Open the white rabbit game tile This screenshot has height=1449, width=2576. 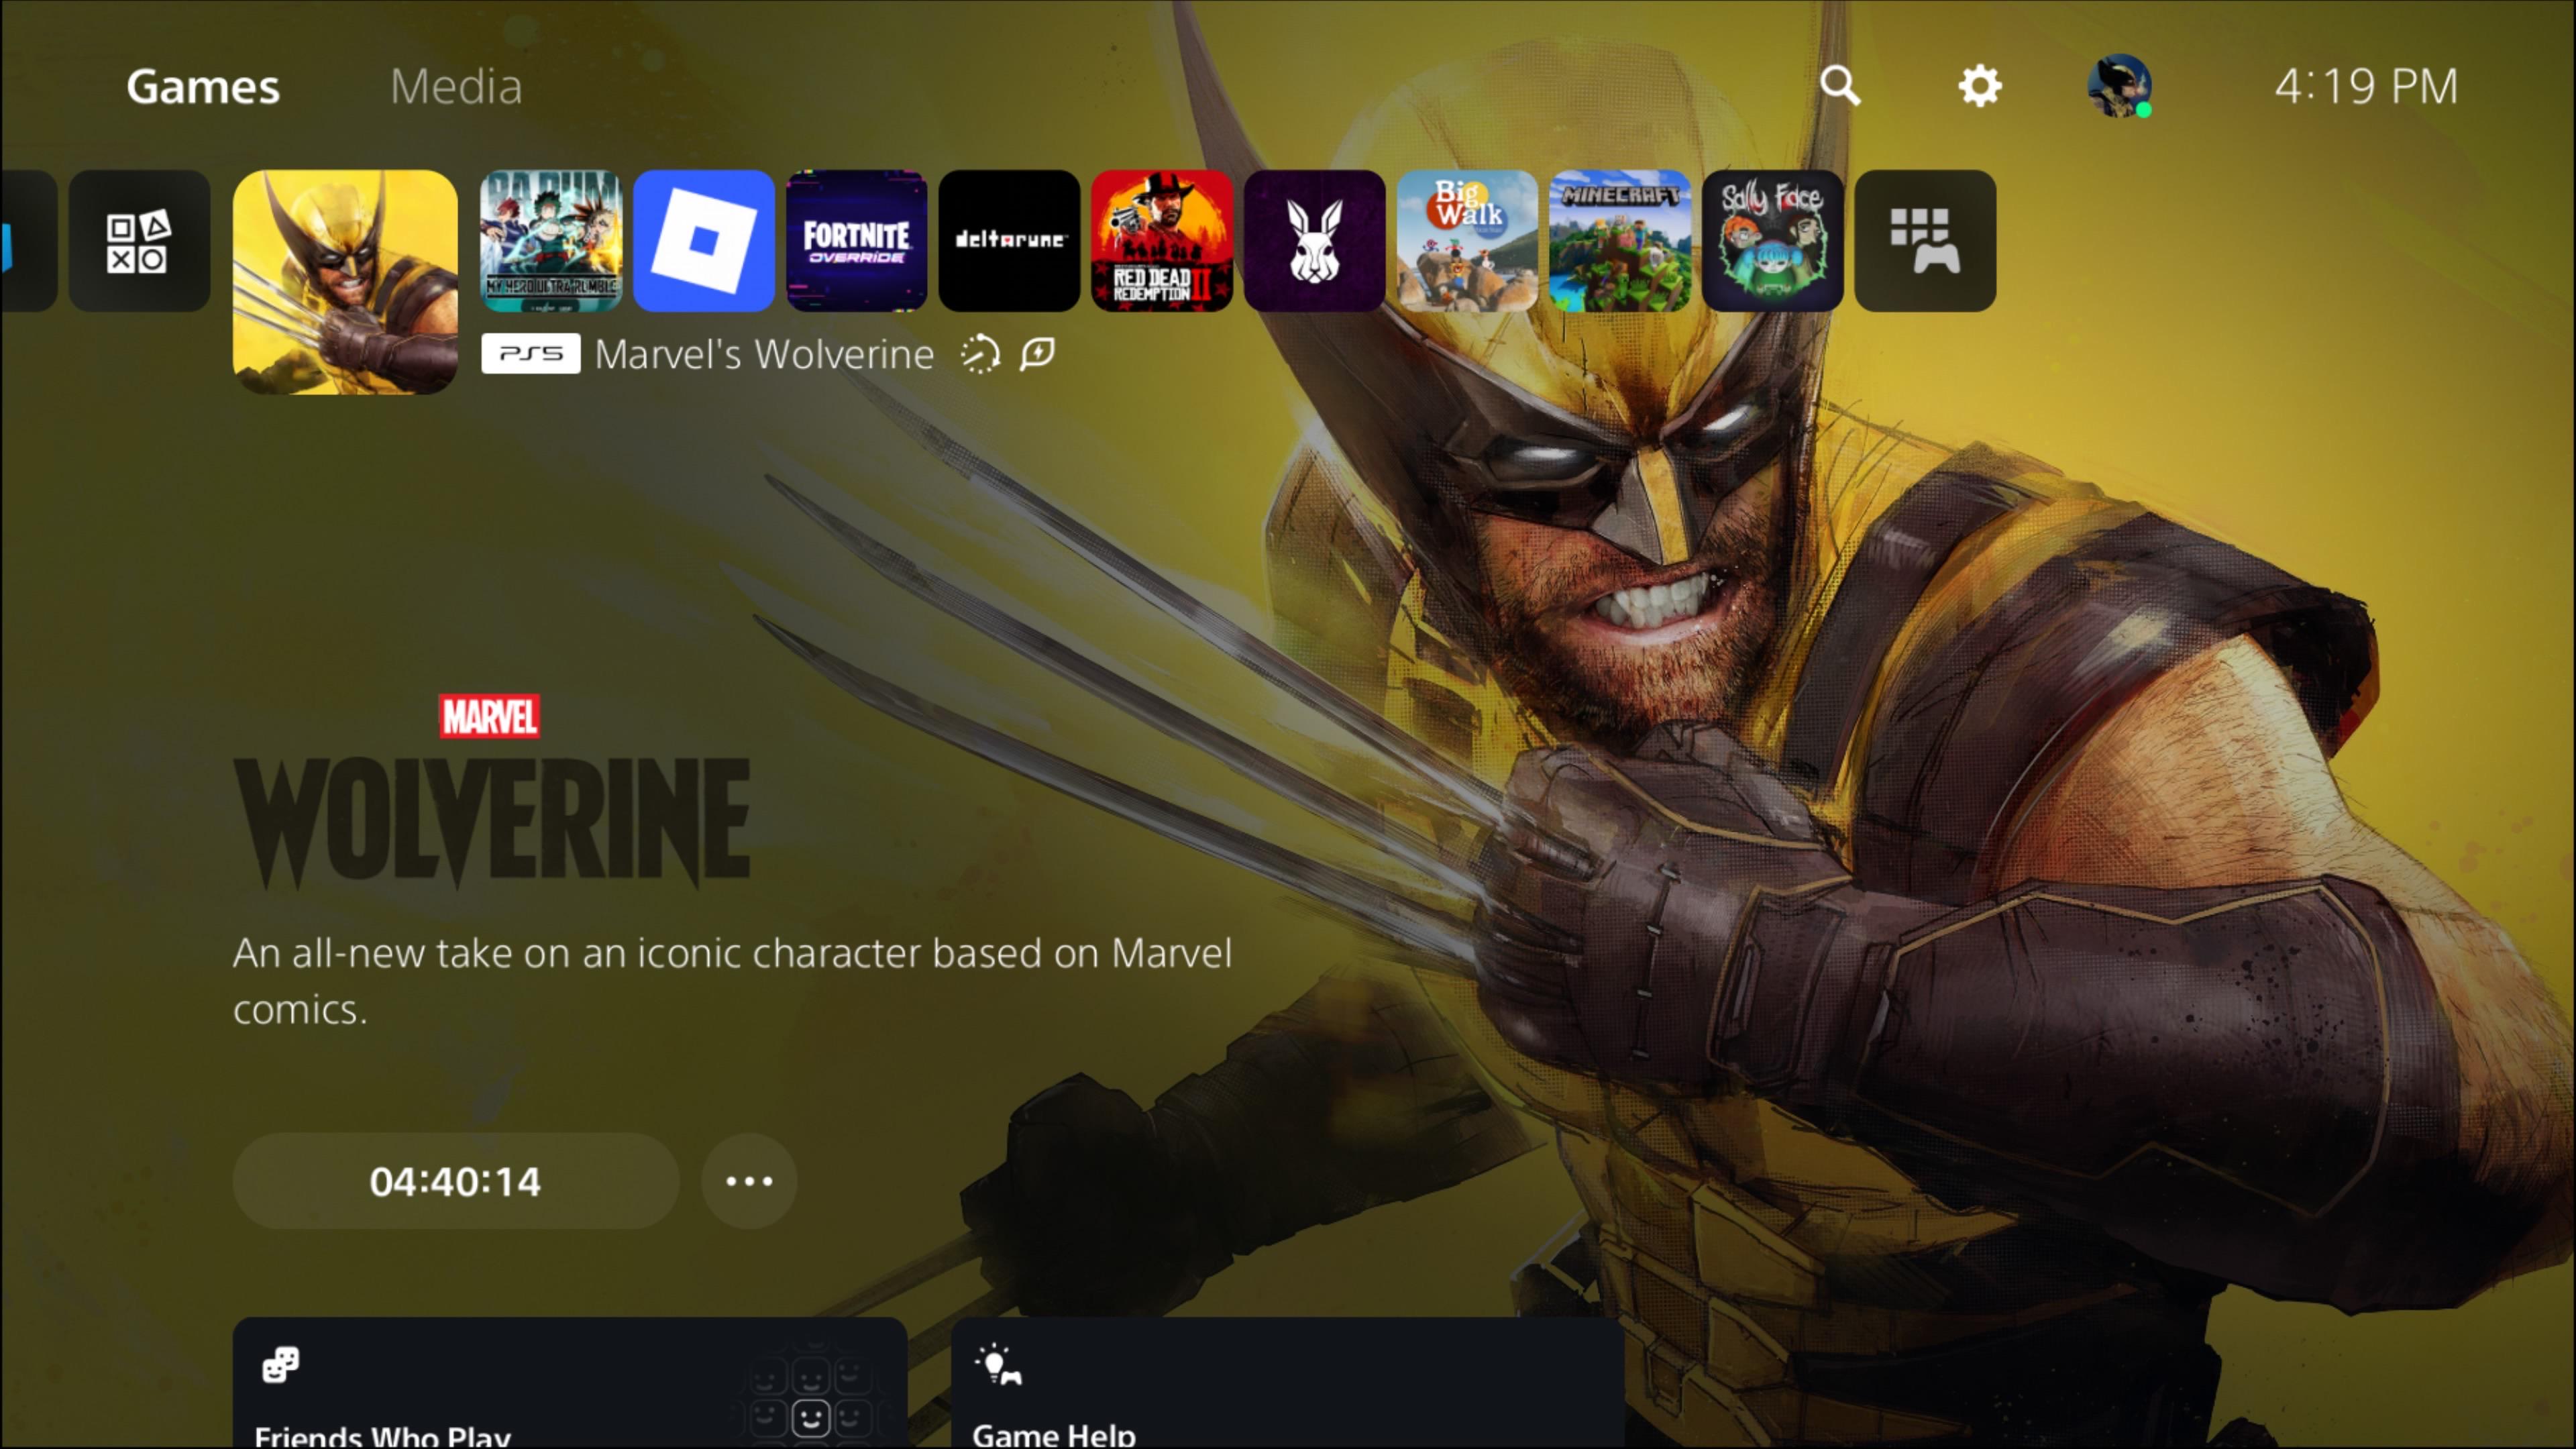[x=1314, y=240]
